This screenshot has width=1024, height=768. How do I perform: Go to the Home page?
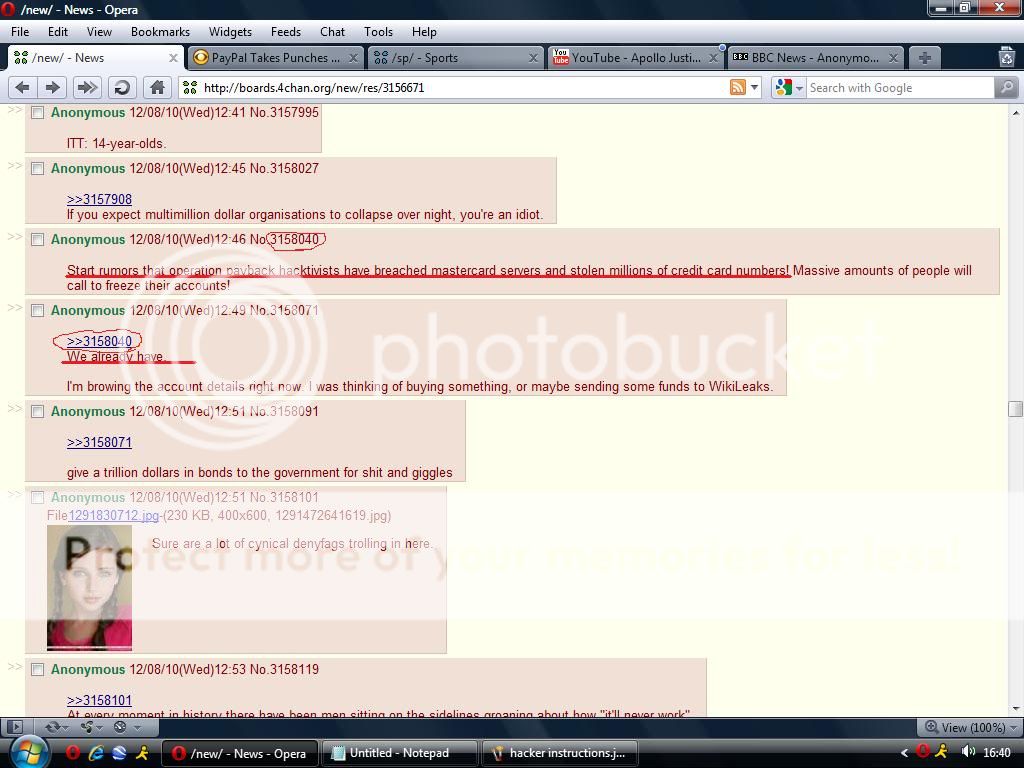157,88
